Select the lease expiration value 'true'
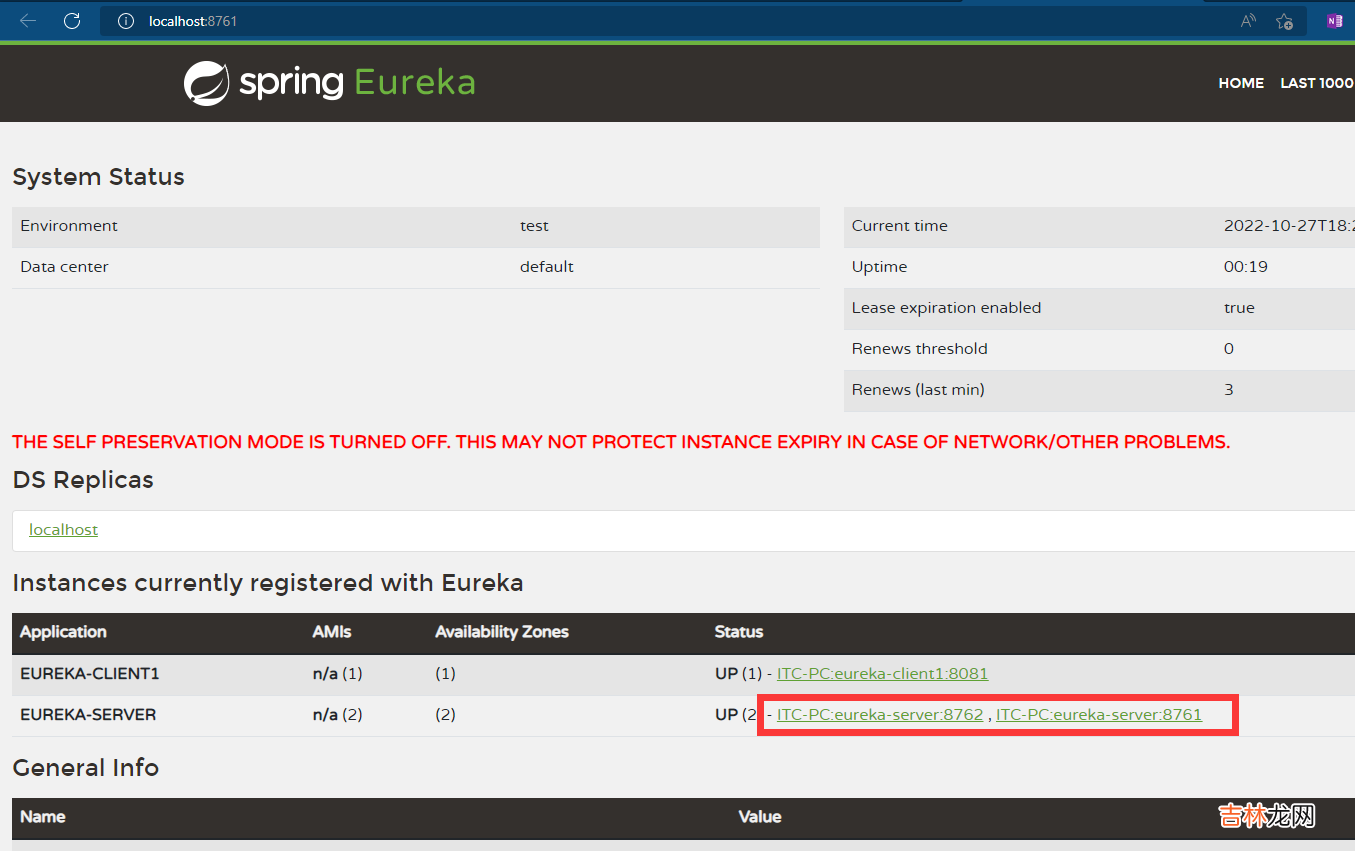Viewport: 1355px width, 851px height. click(1239, 308)
